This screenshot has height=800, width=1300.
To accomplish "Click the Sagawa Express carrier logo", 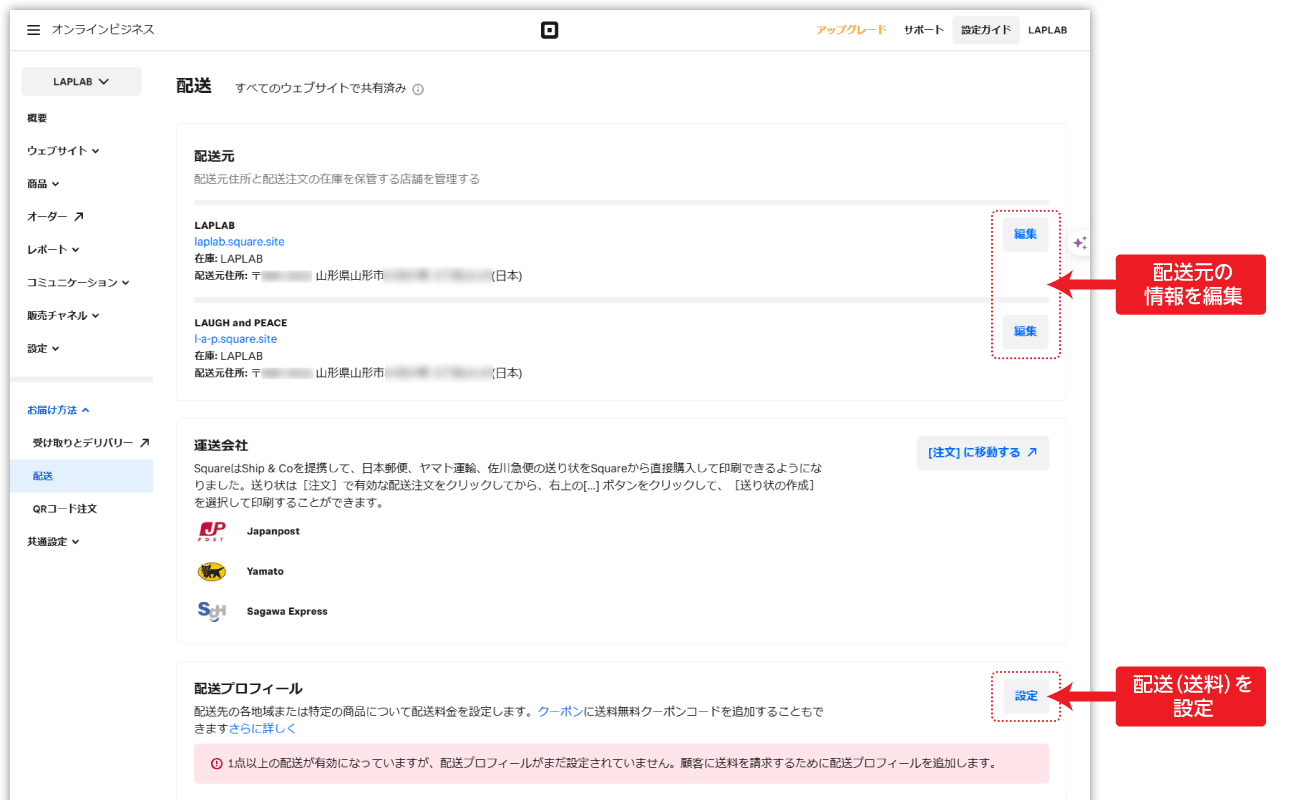I will pos(211,611).
